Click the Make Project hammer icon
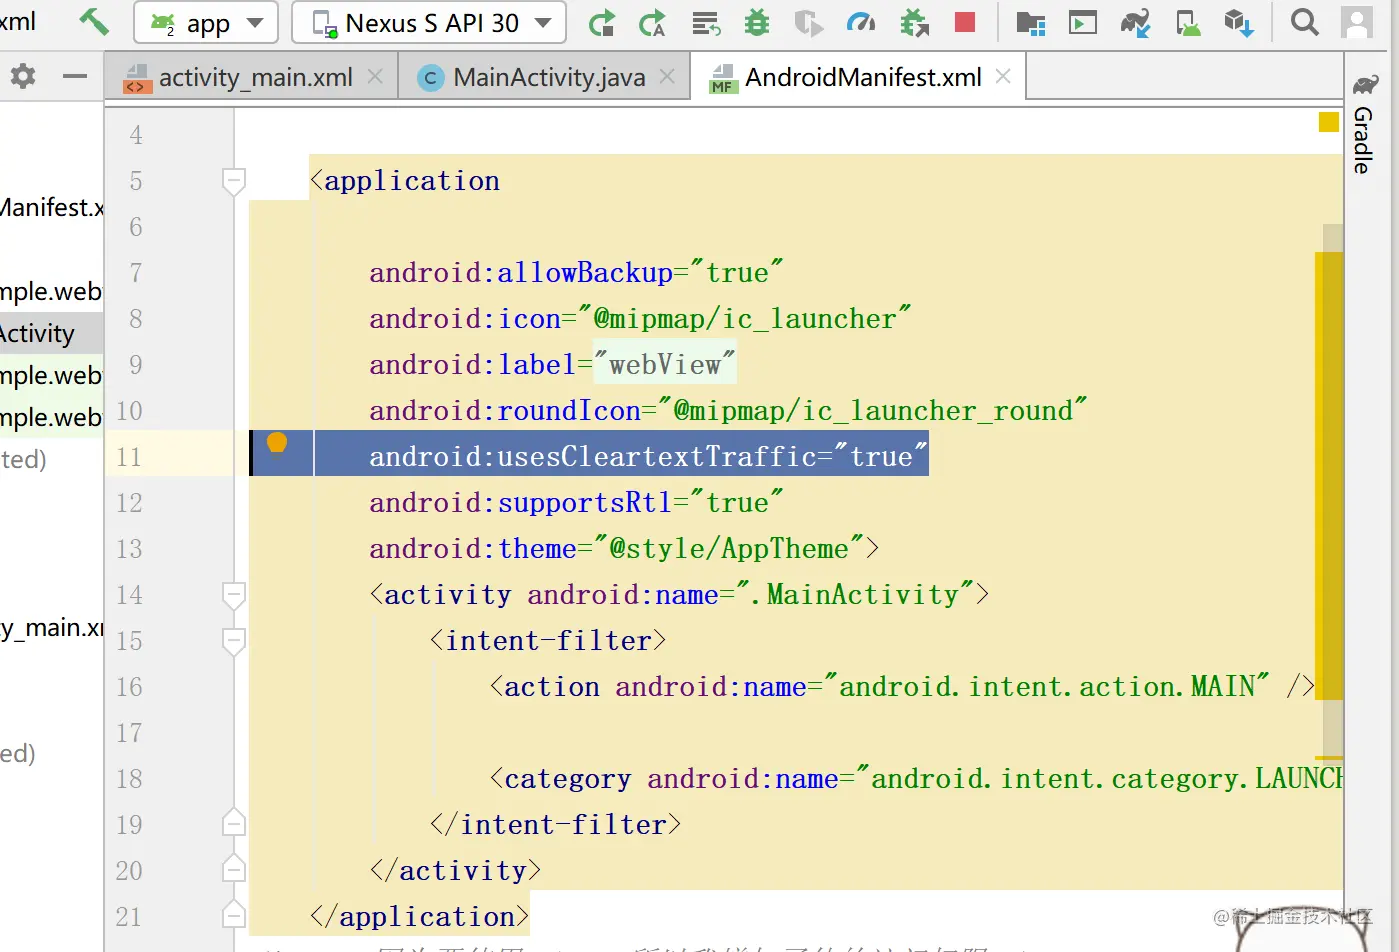This screenshot has width=1399, height=952. (x=94, y=21)
